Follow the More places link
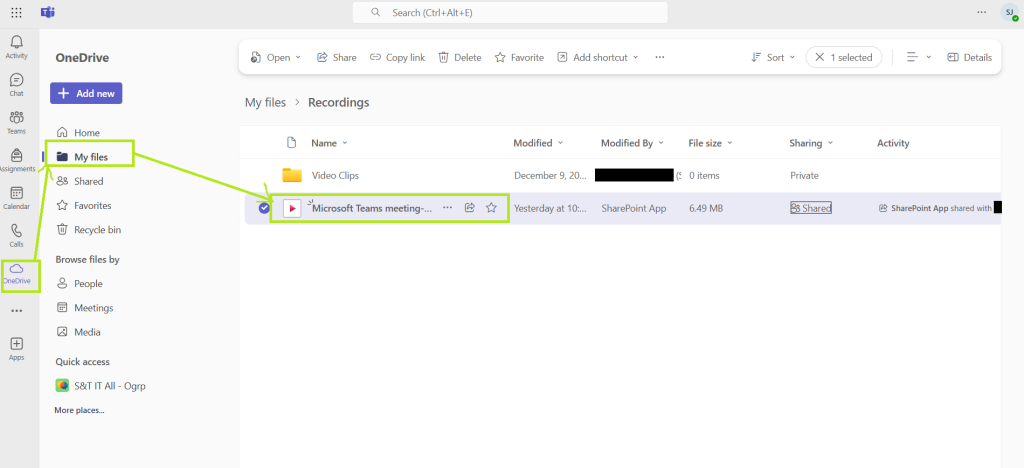 pyautogui.click(x=79, y=410)
